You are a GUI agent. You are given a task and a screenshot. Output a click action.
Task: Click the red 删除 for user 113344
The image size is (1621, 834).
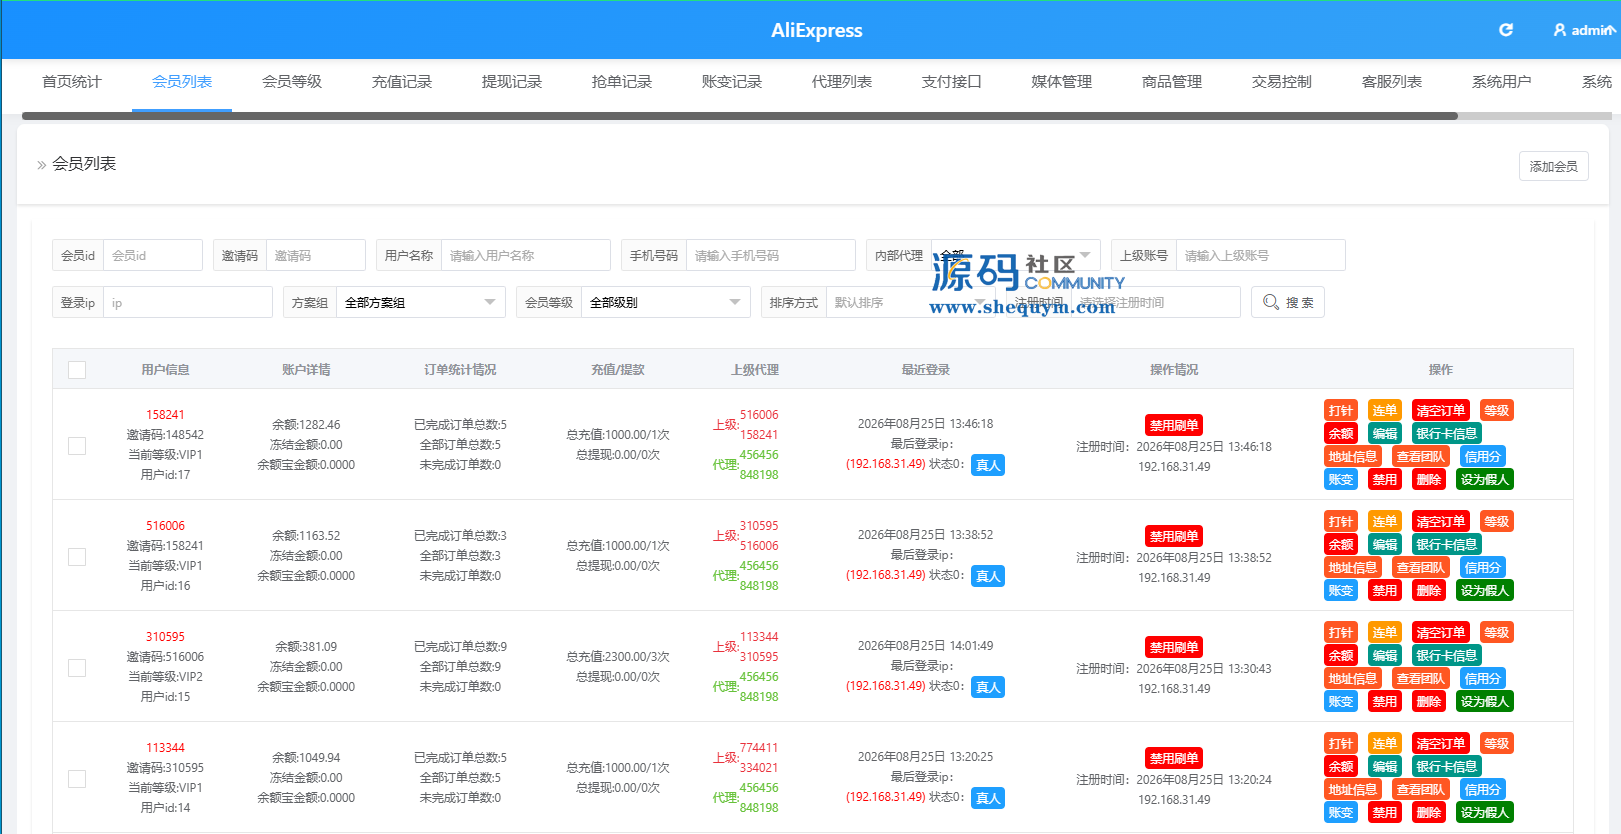(1429, 813)
